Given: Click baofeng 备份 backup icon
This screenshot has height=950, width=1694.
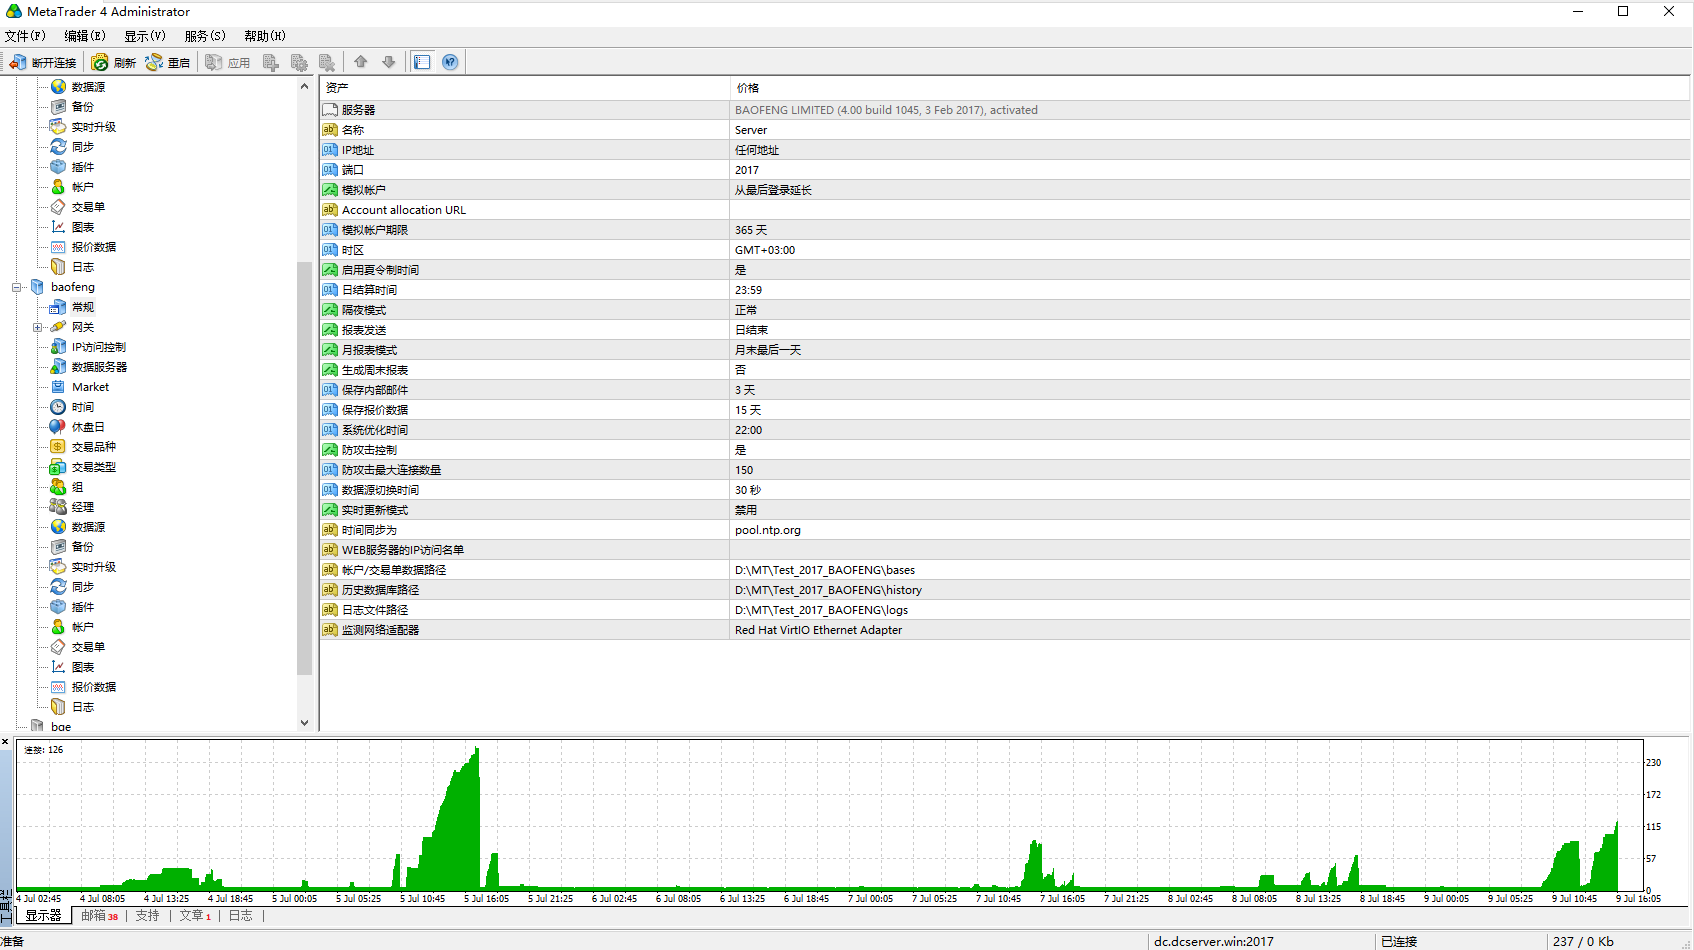Looking at the screenshot, I should point(58,547).
